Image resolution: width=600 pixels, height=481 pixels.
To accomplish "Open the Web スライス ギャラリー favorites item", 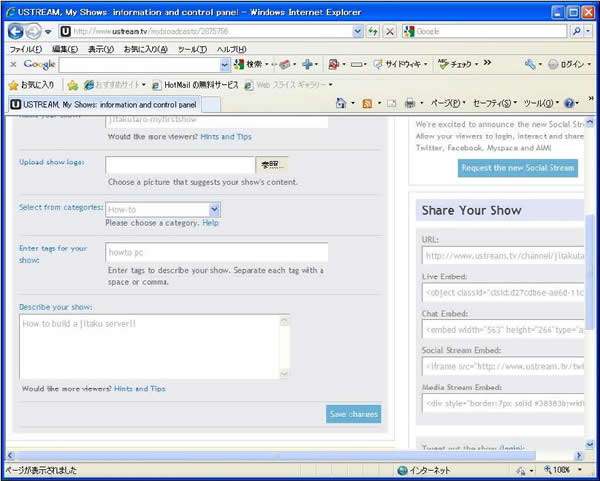I will click(x=289, y=85).
